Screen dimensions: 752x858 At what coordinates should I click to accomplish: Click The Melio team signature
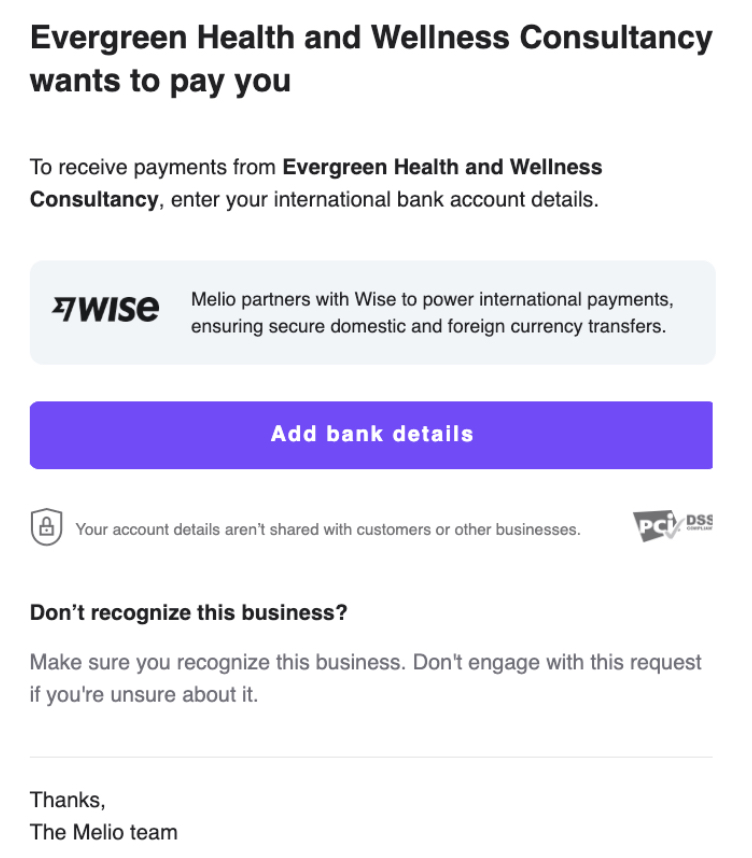pyautogui.click(x=103, y=832)
